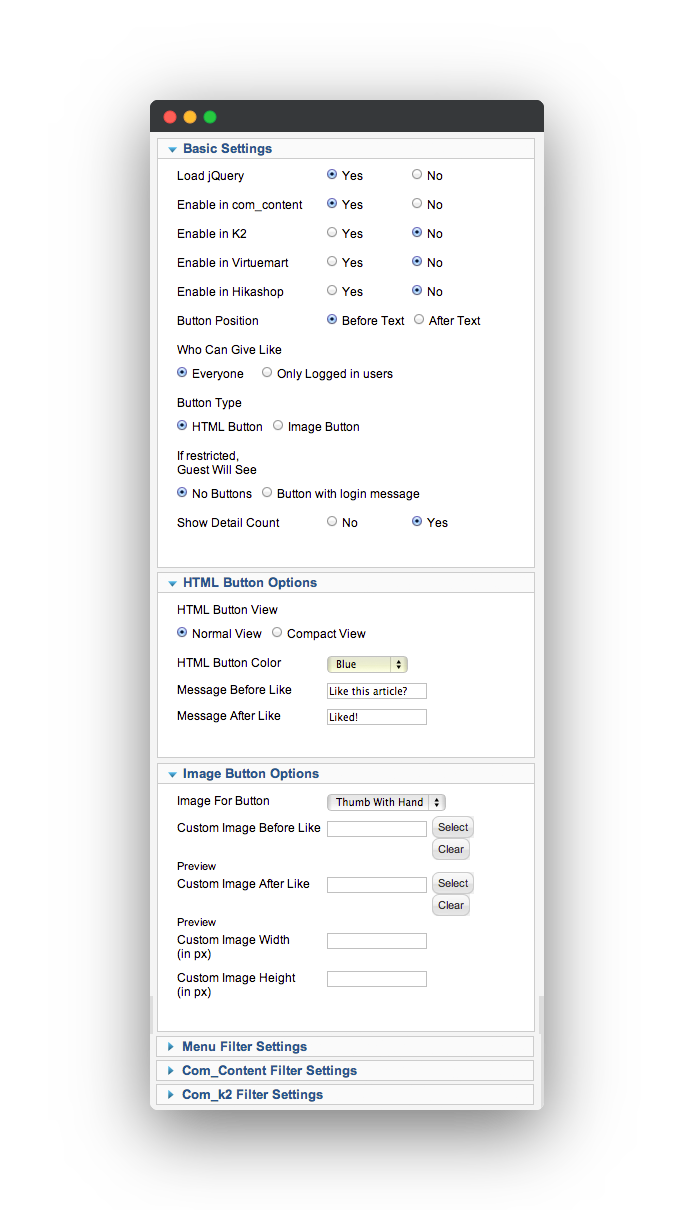Choose Compact View for HTML button
The width and height of the screenshot is (694, 1210).
pyautogui.click(x=277, y=633)
